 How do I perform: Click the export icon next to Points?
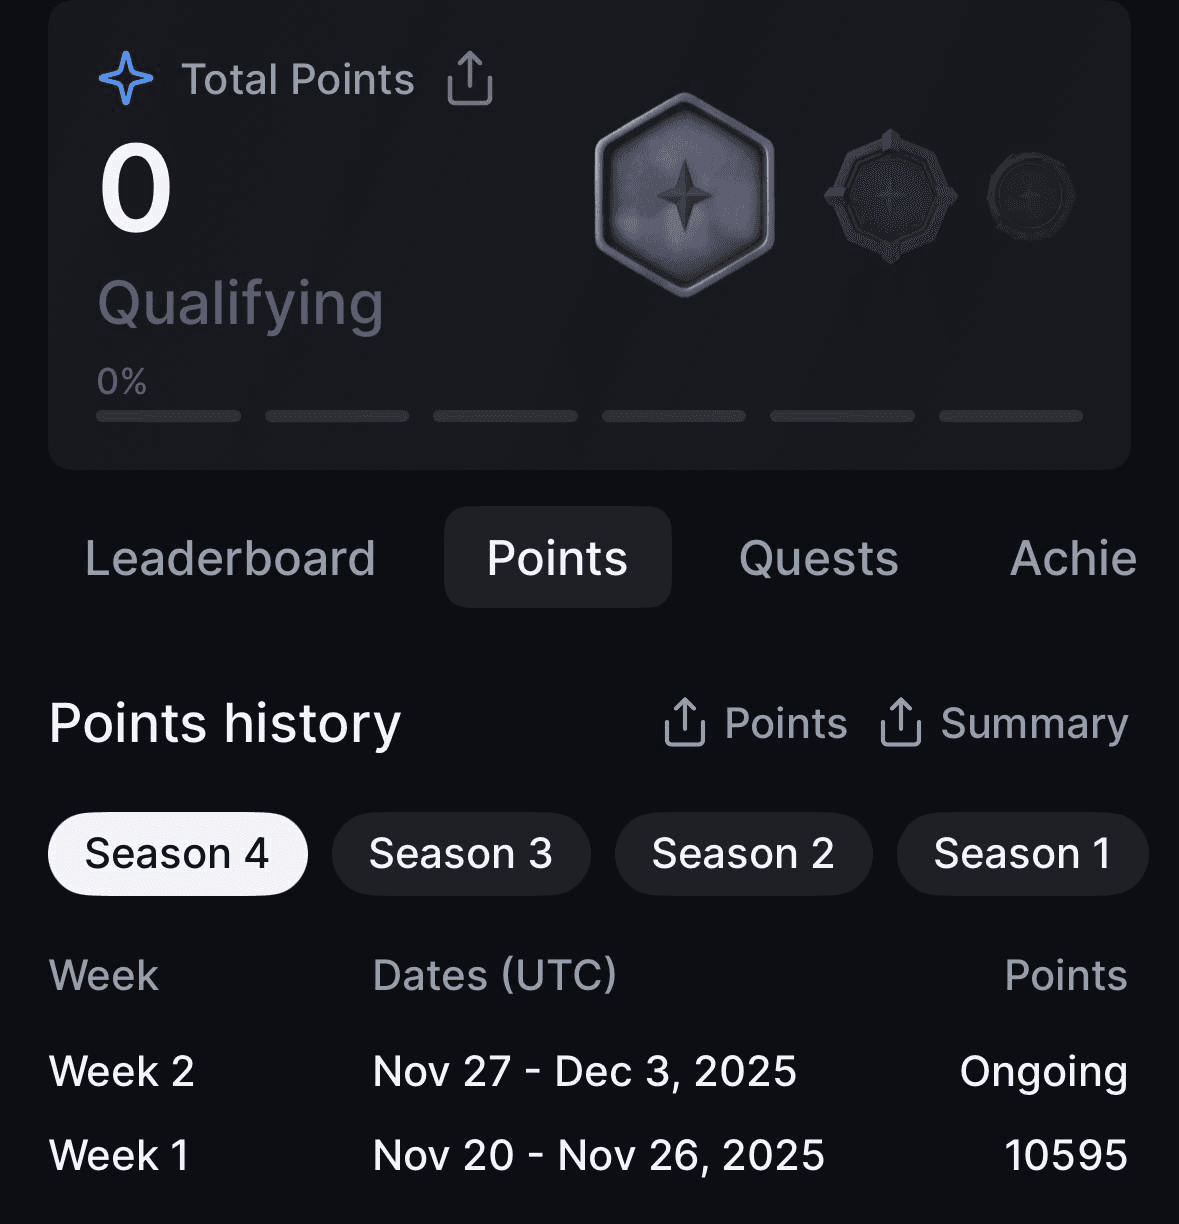pyautogui.click(x=685, y=722)
